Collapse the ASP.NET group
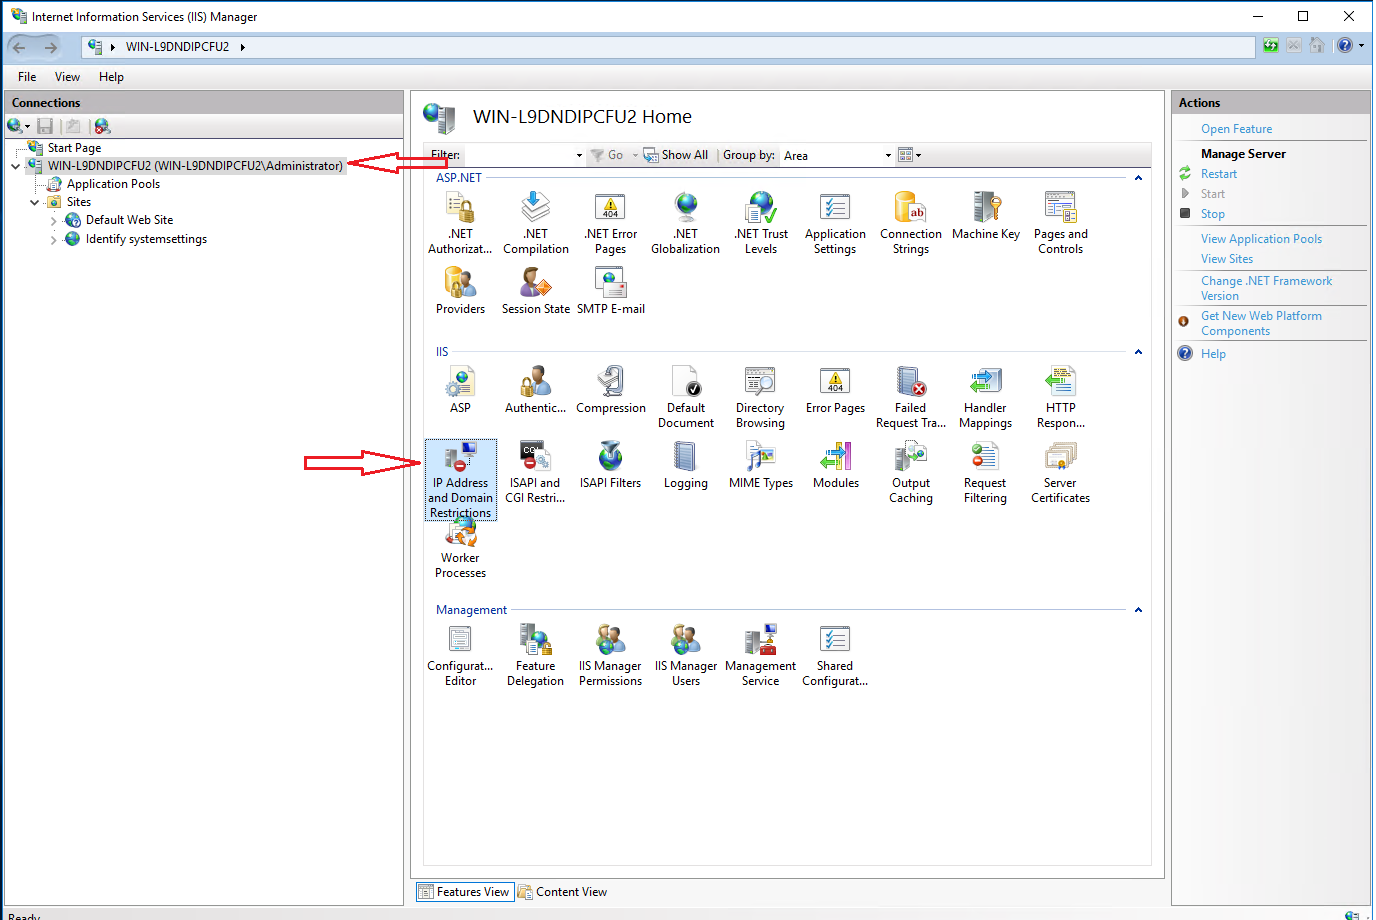1376x920 pixels. (x=1138, y=178)
